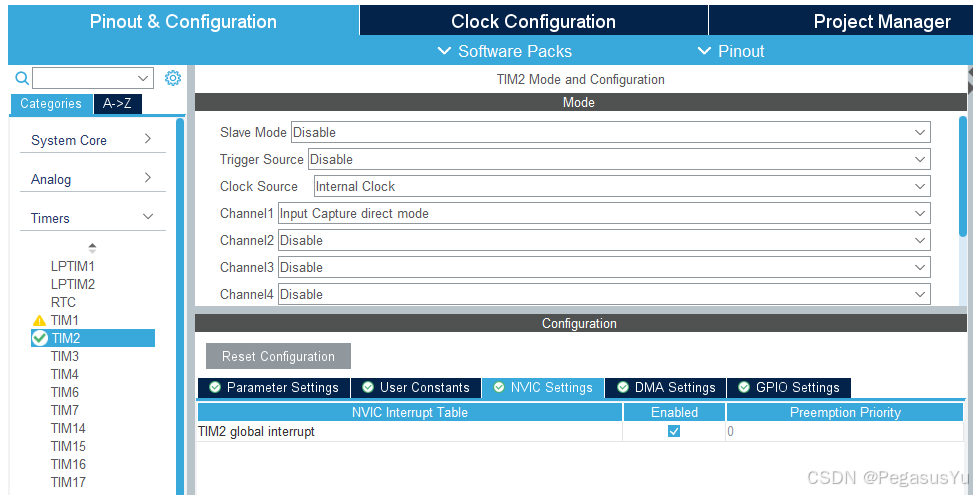Screen dimensions: 973x495
Task: Enable checkbox for TIM2 global interrupt
Action: 674,431
